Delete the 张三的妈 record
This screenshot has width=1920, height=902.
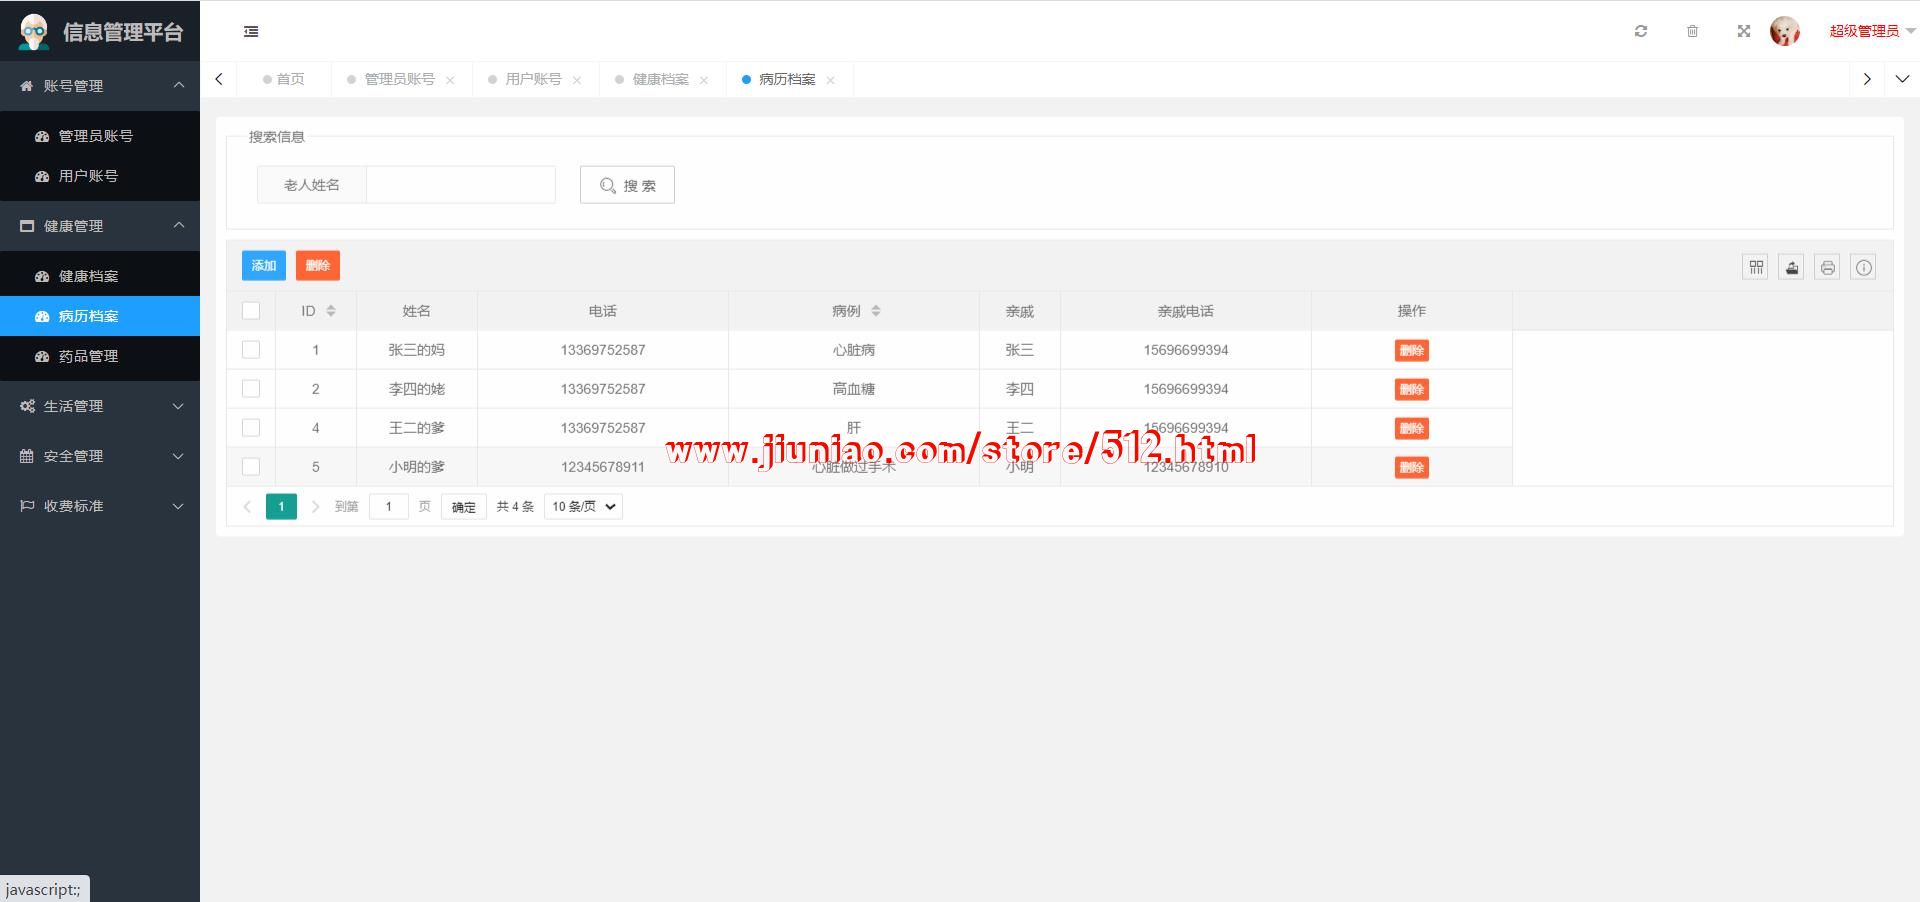click(x=1412, y=351)
